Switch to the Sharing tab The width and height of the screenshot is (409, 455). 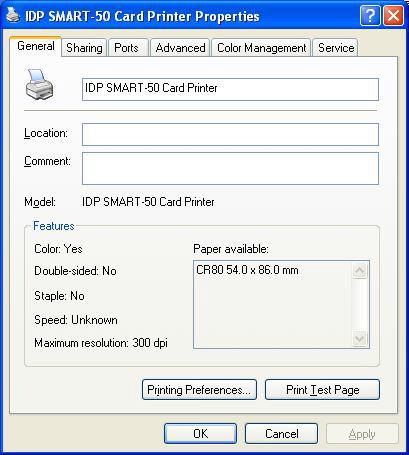pos(84,48)
